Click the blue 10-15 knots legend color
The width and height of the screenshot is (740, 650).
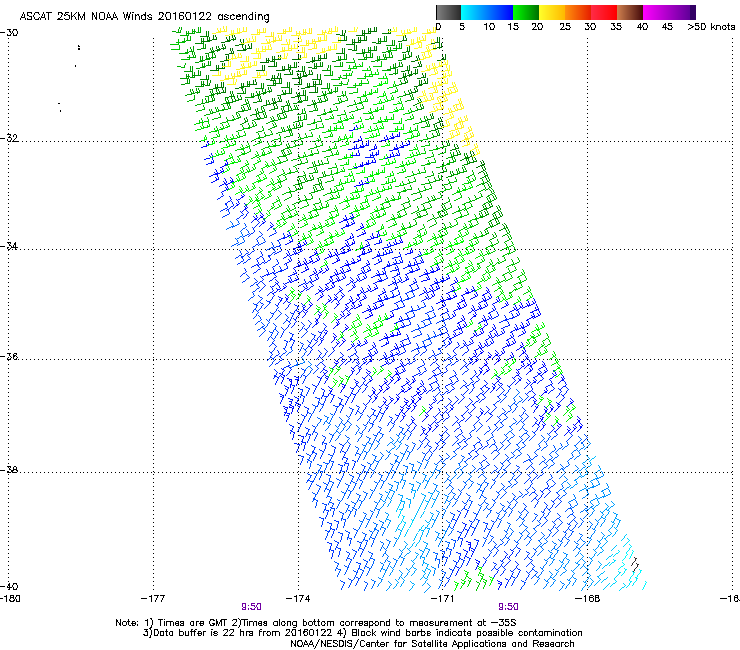[500, 12]
